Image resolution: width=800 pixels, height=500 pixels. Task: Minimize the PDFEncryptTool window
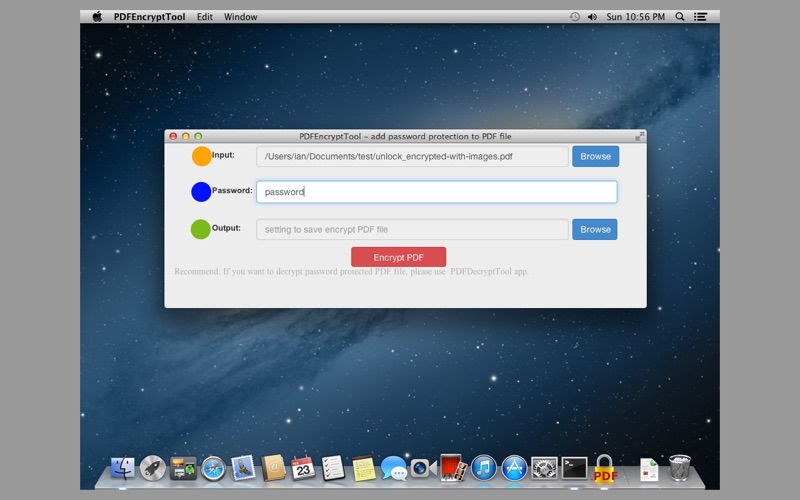click(x=186, y=136)
